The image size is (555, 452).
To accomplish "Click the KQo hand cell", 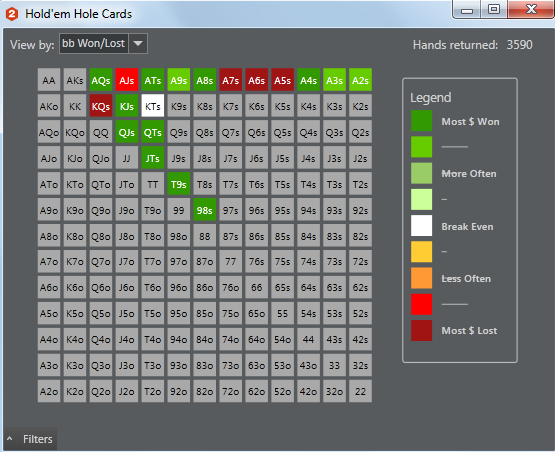I will [75, 132].
